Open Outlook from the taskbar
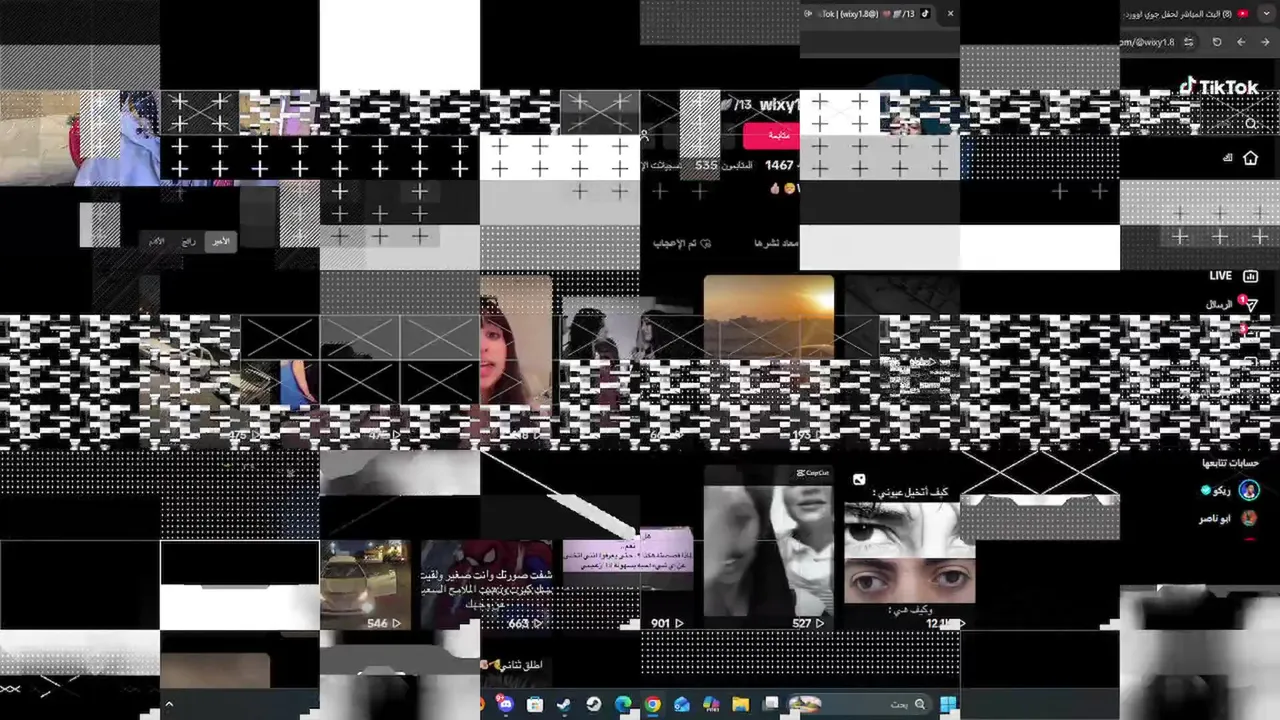The width and height of the screenshot is (1280, 720). pyautogui.click(x=682, y=705)
